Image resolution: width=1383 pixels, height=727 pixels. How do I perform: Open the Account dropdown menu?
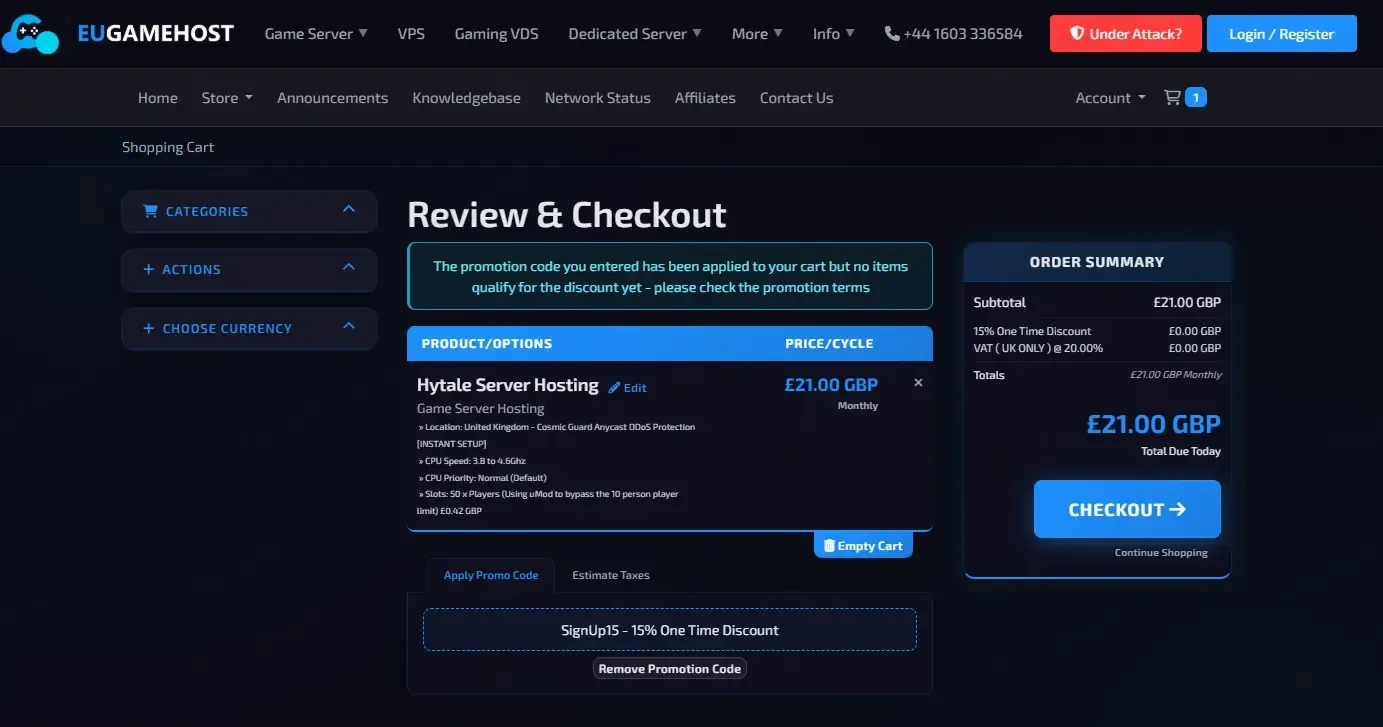click(x=1110, y=97)
